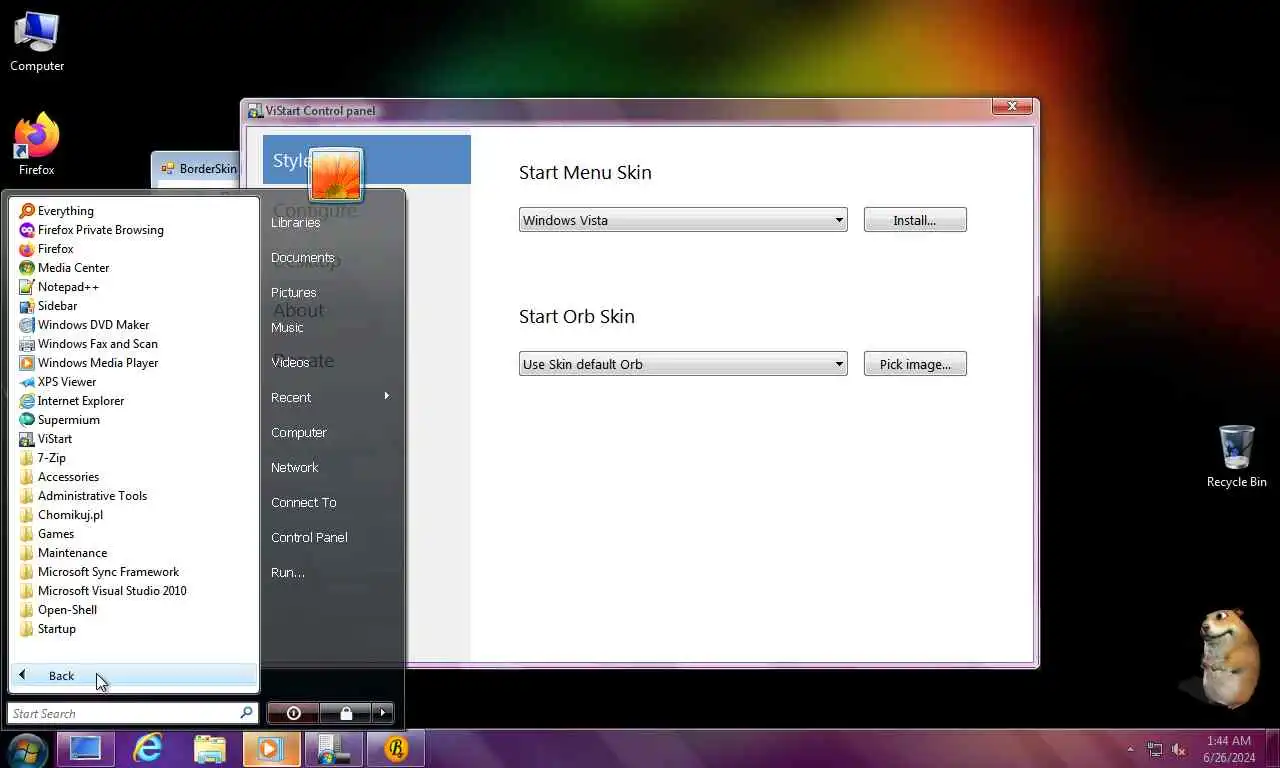
Task: Expand the Open-Shell folder
Action: (x=58, y=610)
